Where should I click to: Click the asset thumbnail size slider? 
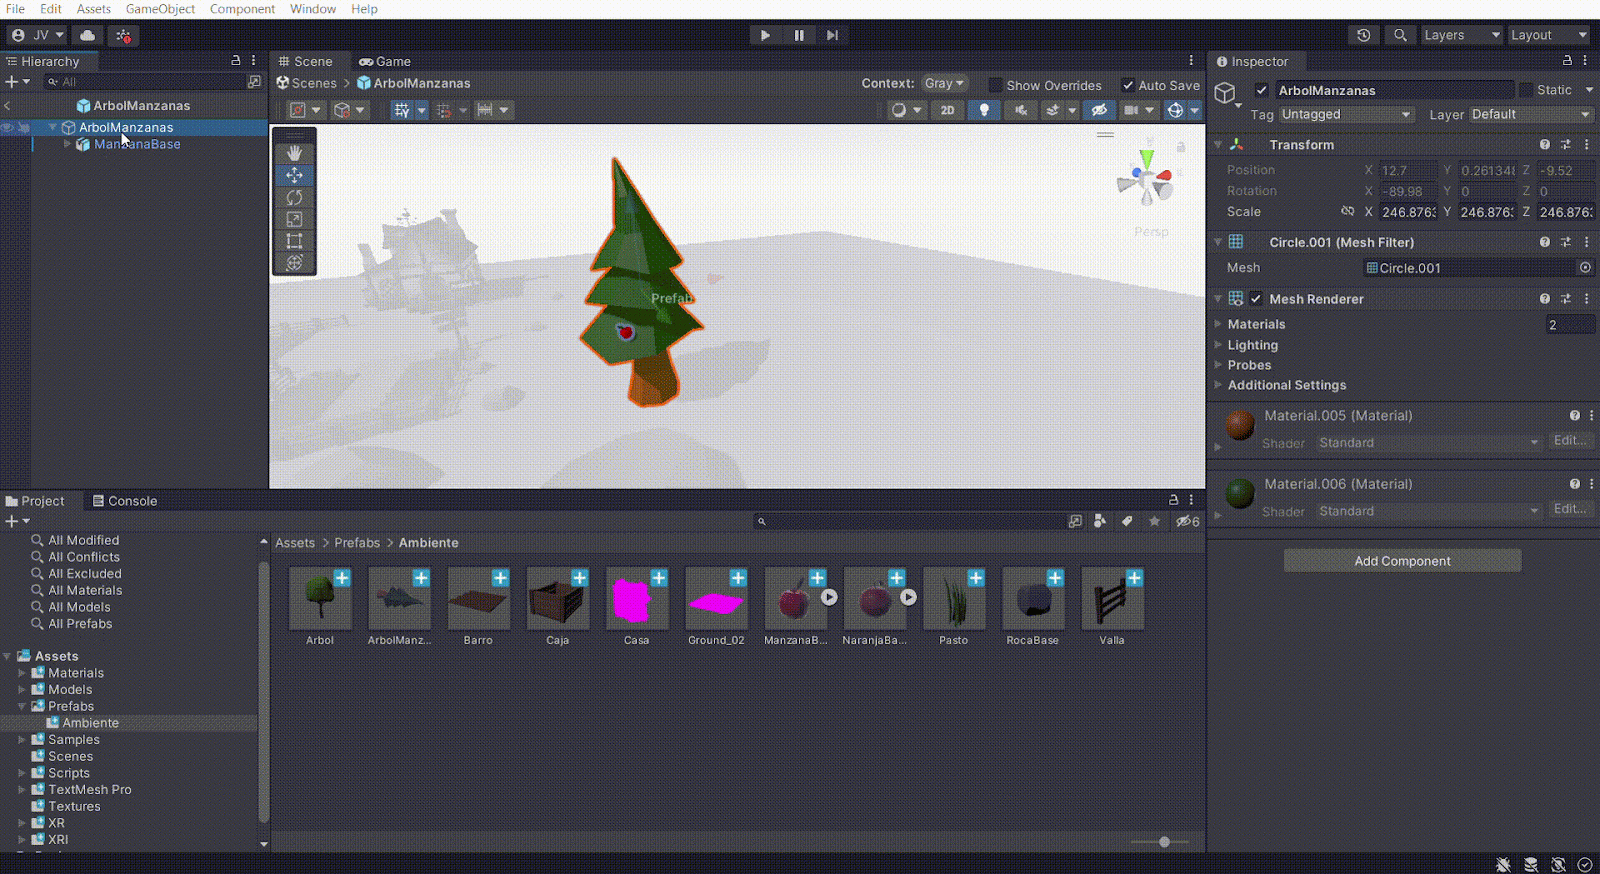click(1164, 842)
